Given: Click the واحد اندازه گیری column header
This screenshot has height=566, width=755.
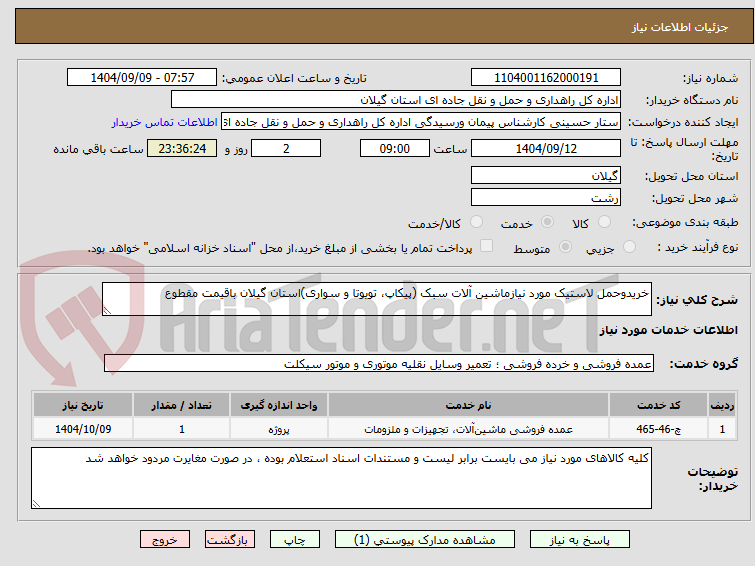Looking at the screenshot, I should [x=279, y=405].
